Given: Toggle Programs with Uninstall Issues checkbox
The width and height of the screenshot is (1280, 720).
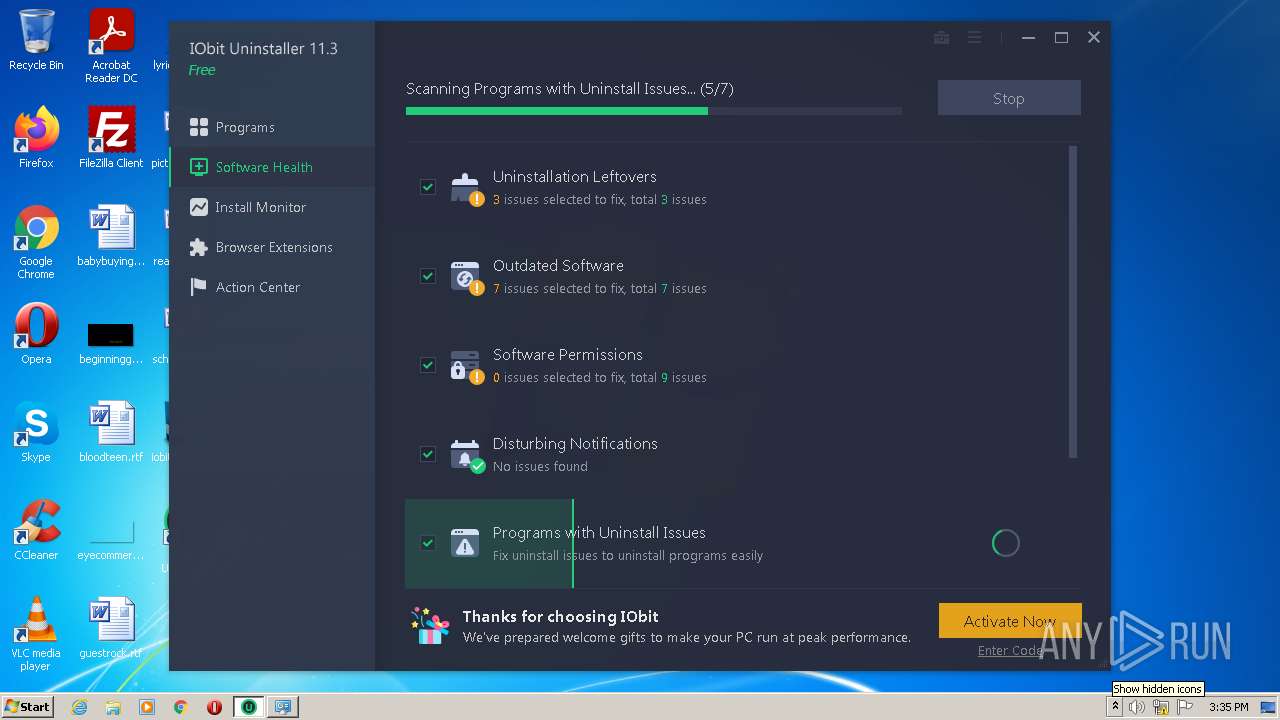Looking at the screenshot, I should click(x=428, y=543).
